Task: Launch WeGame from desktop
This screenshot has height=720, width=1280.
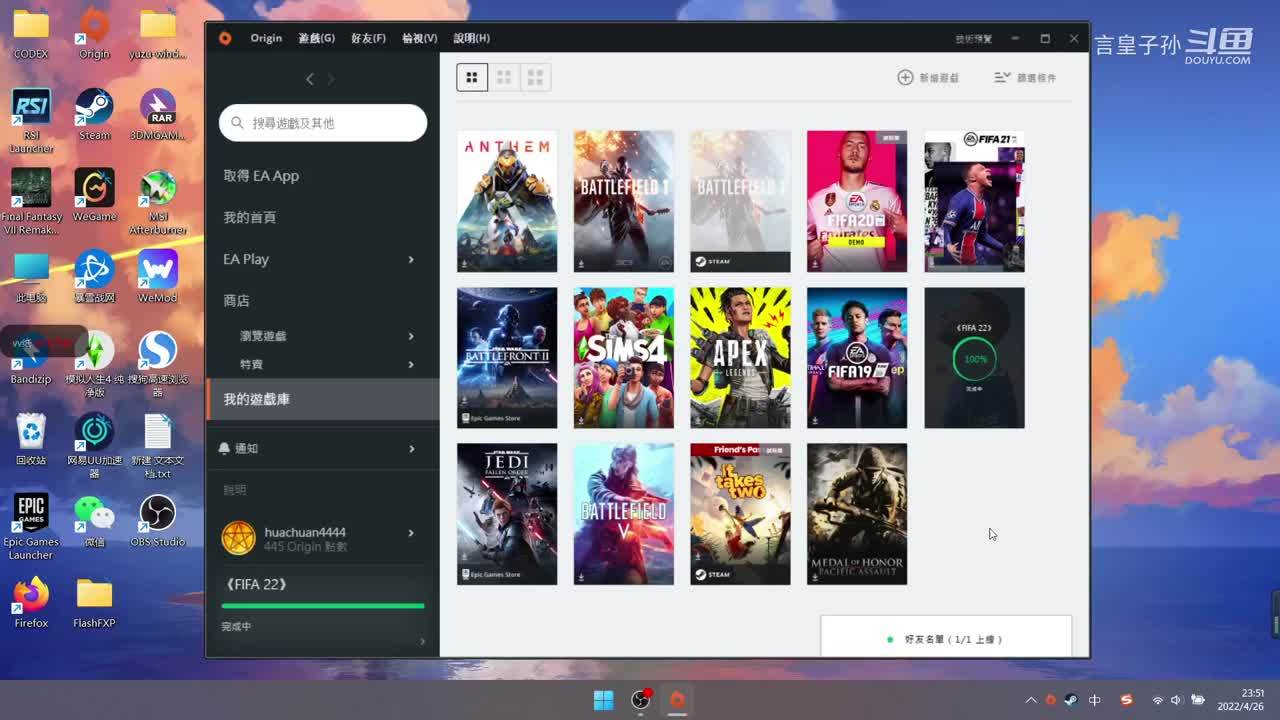Action: tap(94, 196)
